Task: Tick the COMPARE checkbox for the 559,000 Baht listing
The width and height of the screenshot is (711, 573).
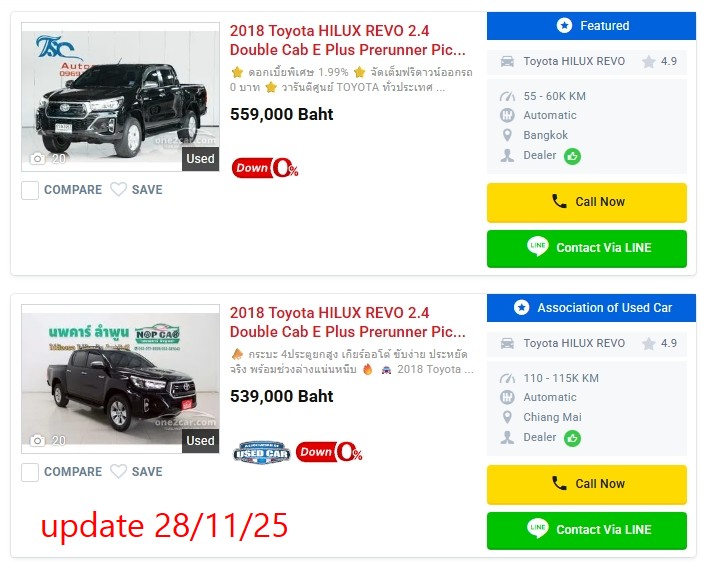Action: click(30, 190)
